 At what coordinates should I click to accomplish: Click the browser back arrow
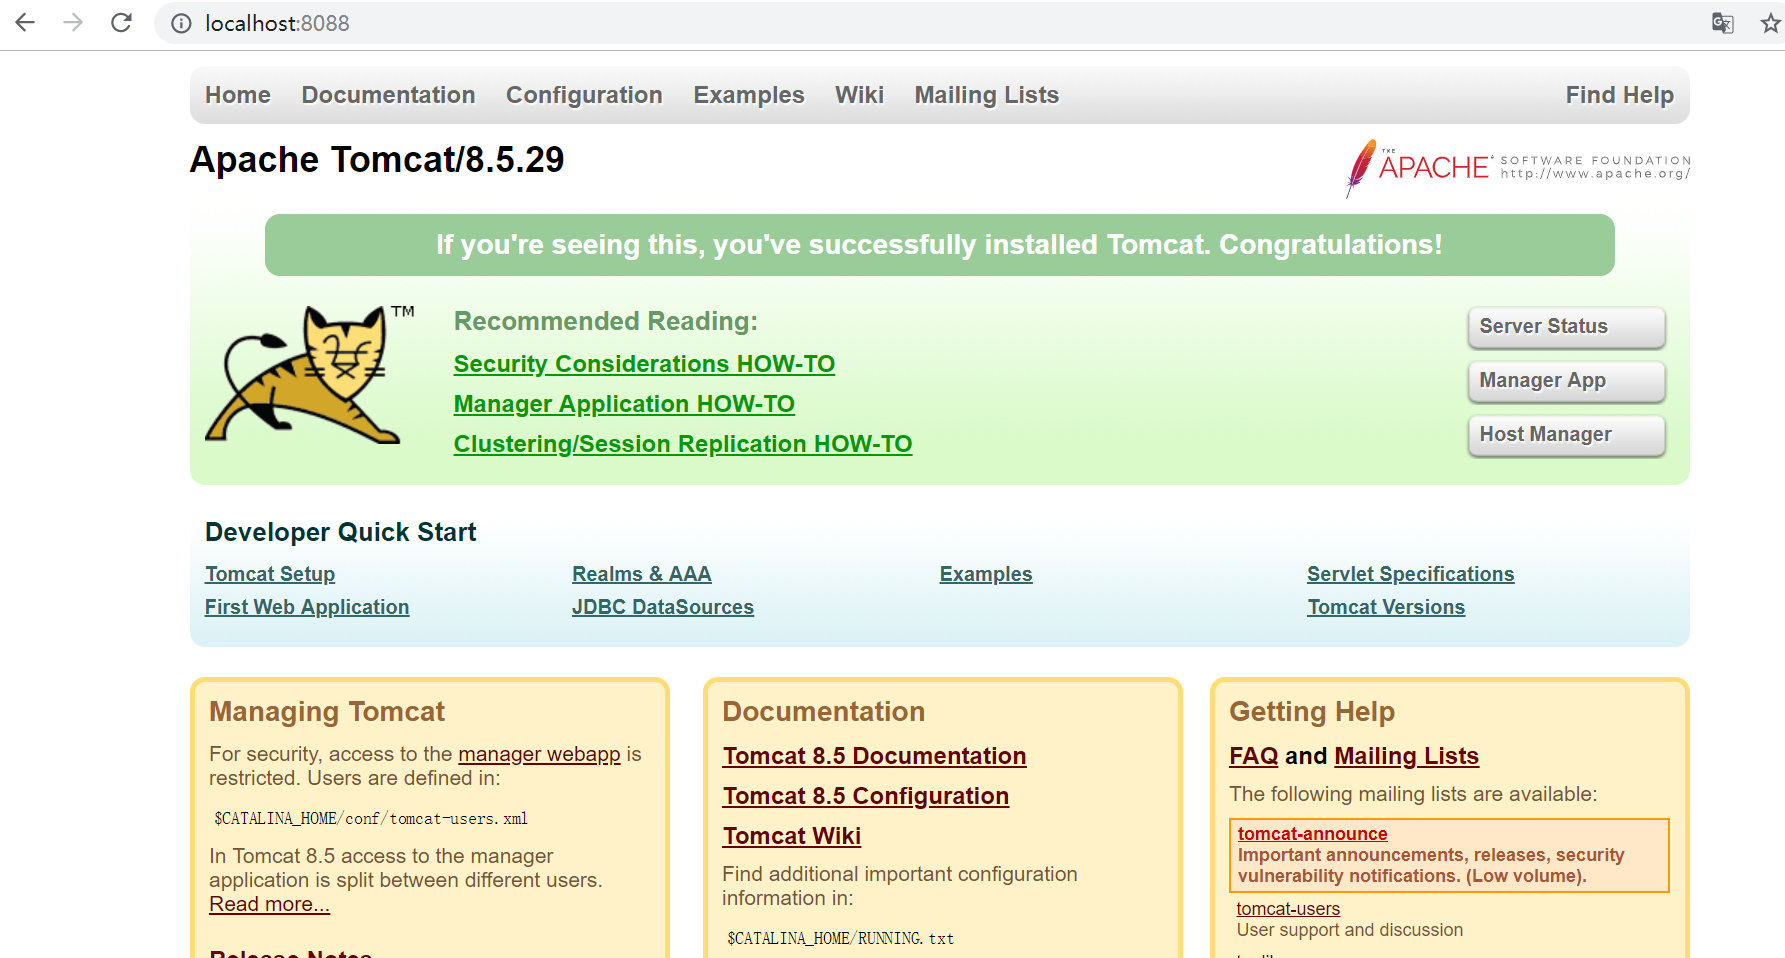point(25,23)
